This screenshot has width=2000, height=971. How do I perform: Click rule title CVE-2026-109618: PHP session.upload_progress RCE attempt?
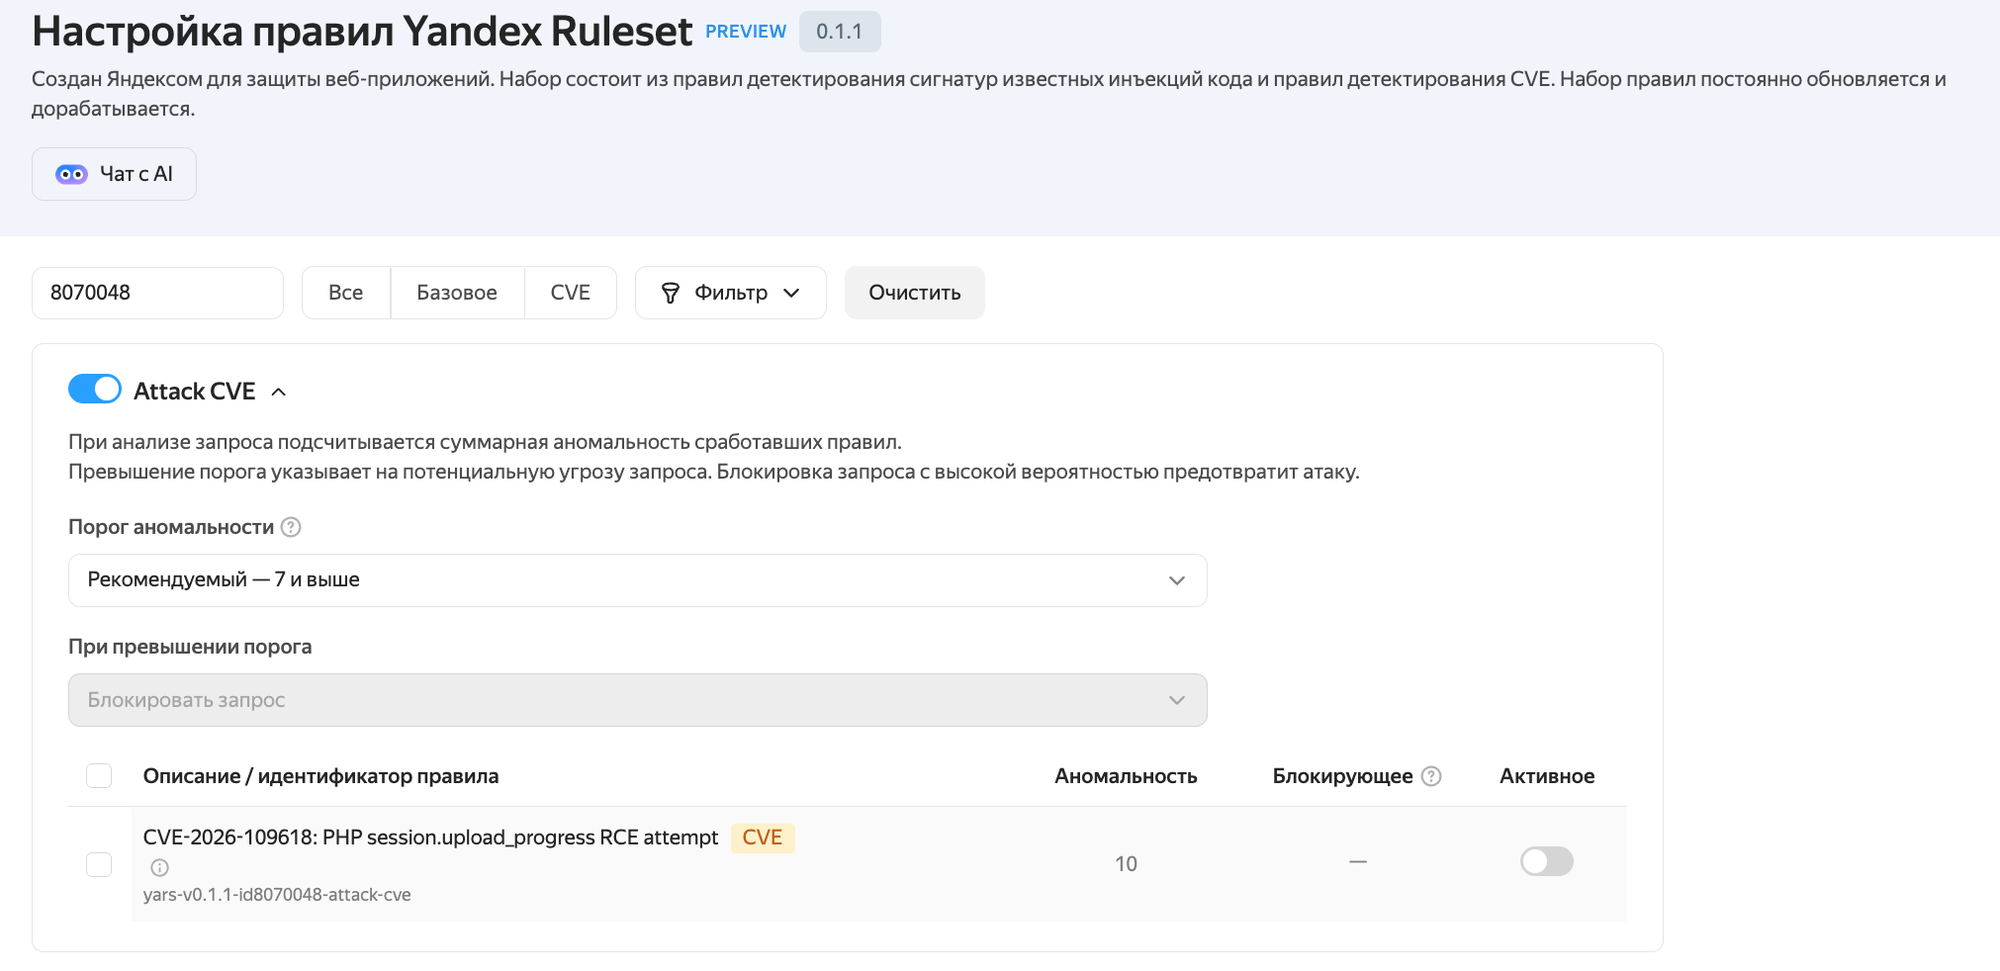point(431,838)
